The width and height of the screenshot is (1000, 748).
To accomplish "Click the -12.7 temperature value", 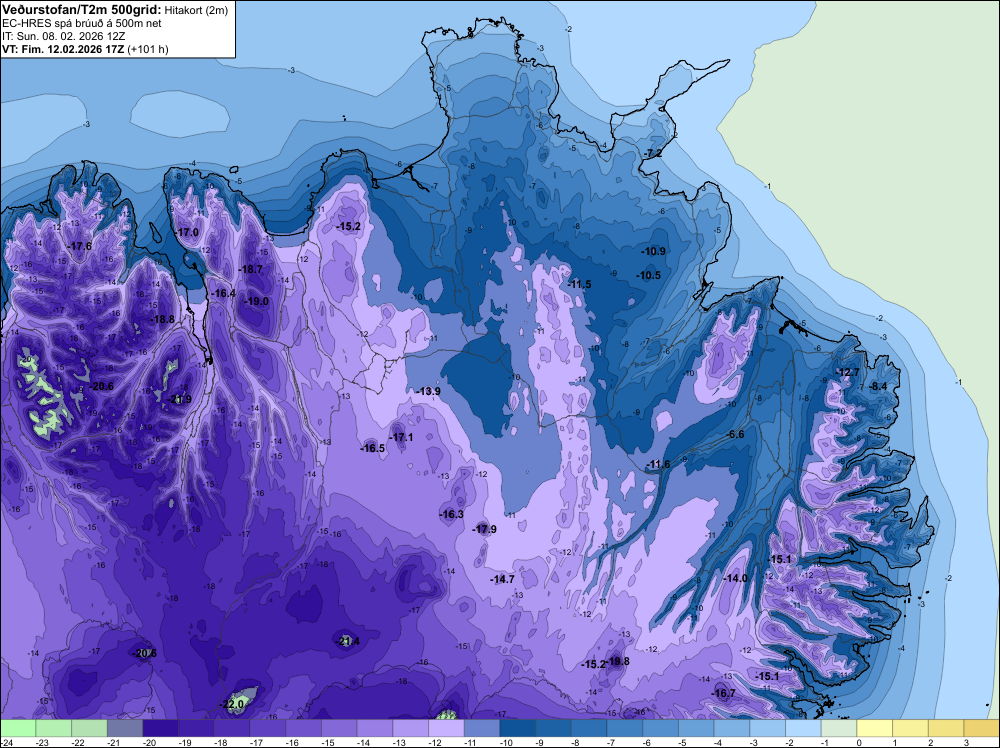I will 848,372.
